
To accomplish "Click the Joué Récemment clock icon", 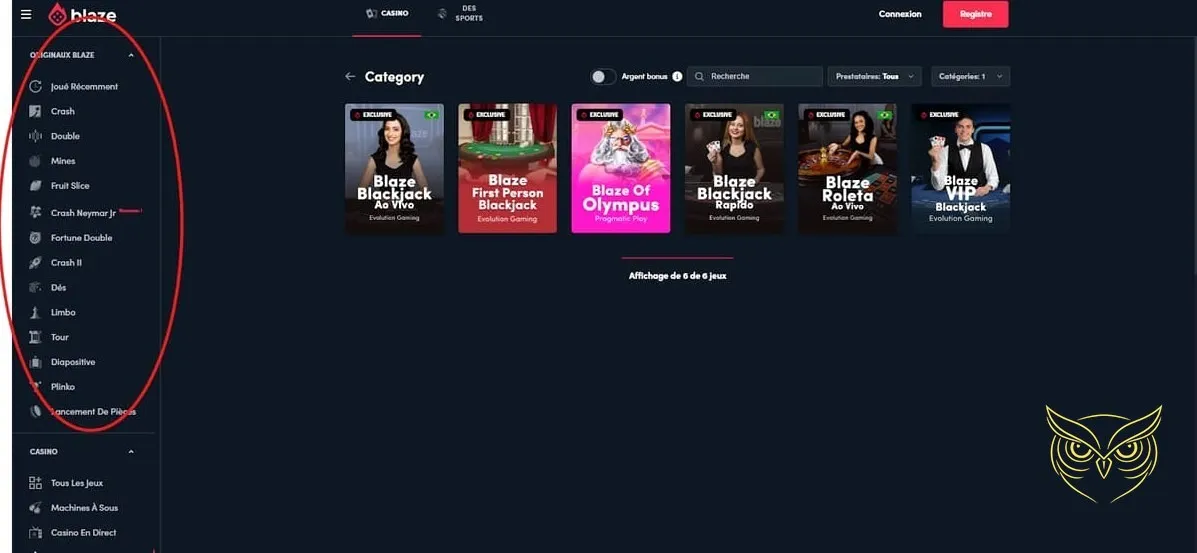I will (x=35, y=87).
